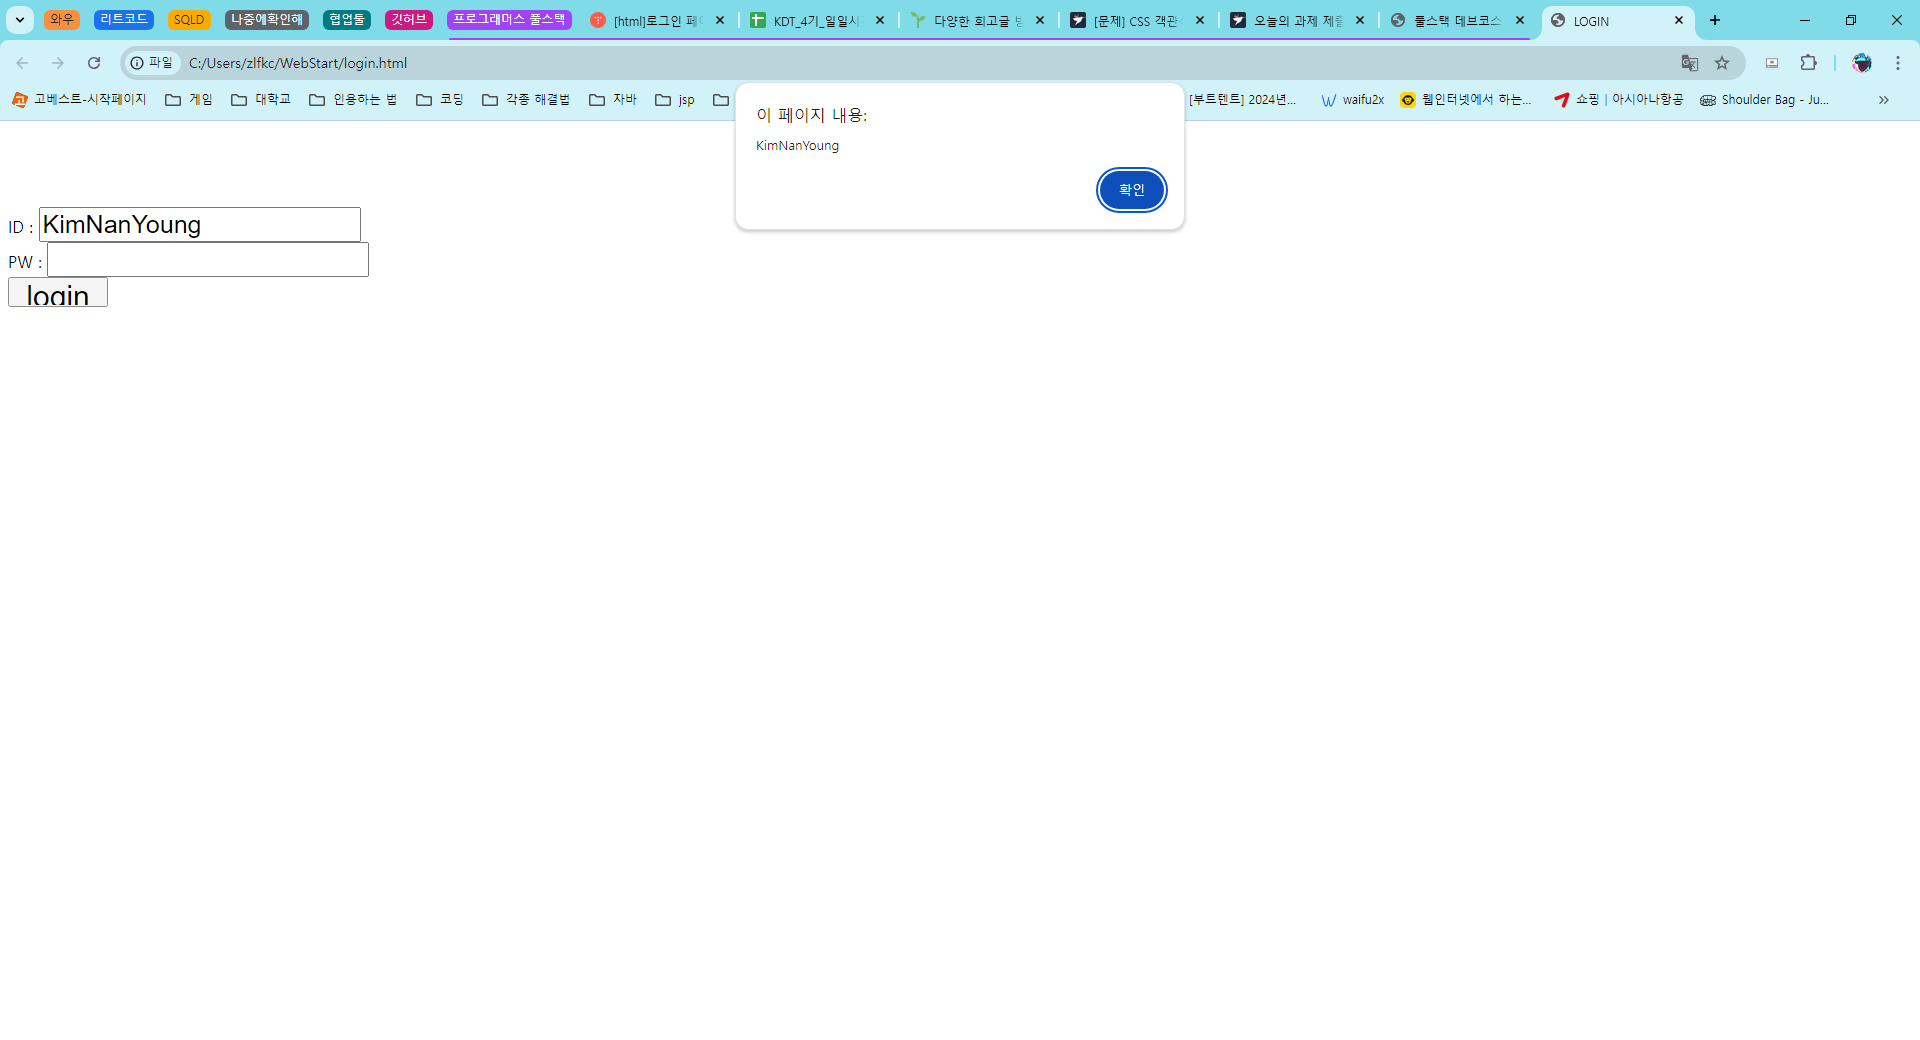Screen dimensions: 1920x1040
Task: Go forward in history
Action: click(58, 63)
